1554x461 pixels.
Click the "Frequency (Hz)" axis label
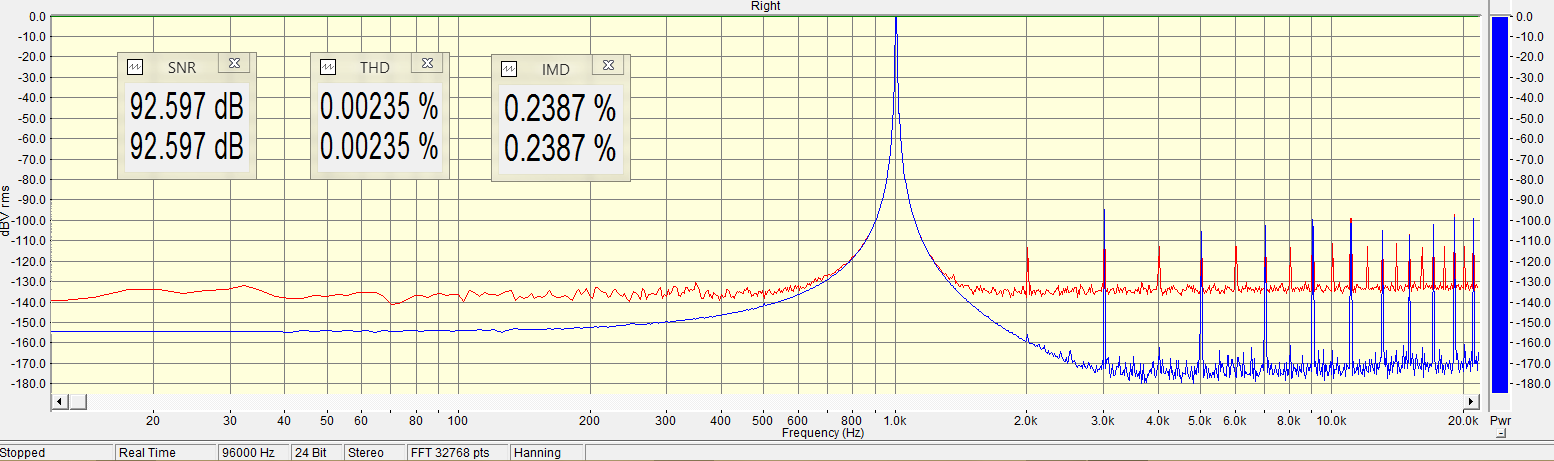(822, 433)
